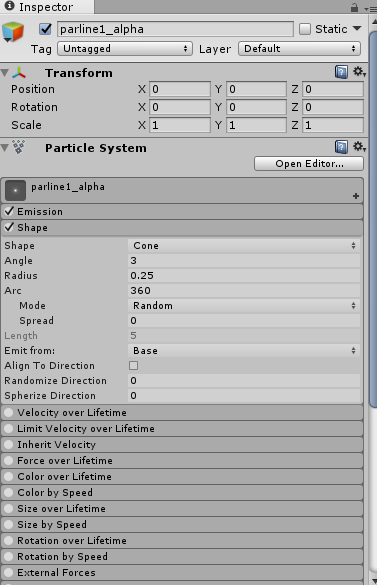The width and height of the screenshot is (377, 585).
Task: Collapse the Transform component foldout
Action: [5, 73]
